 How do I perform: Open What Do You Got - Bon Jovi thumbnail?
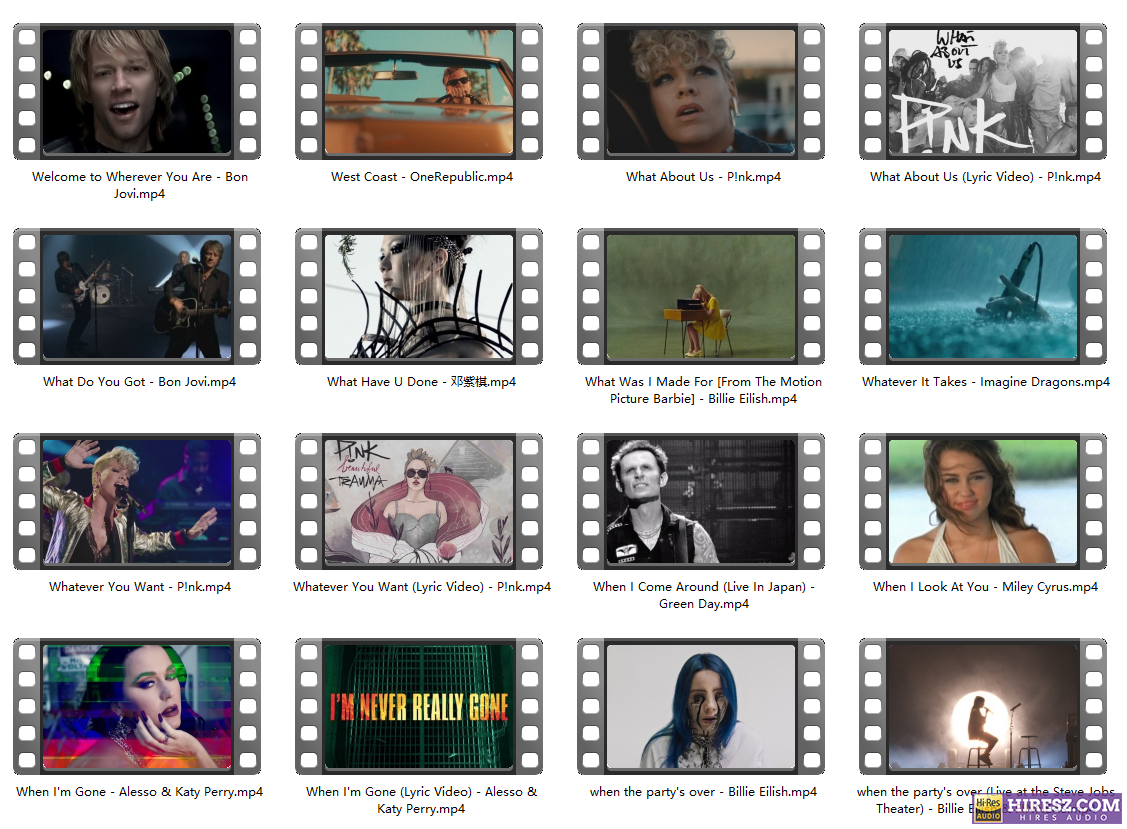[x=137, y=296]
